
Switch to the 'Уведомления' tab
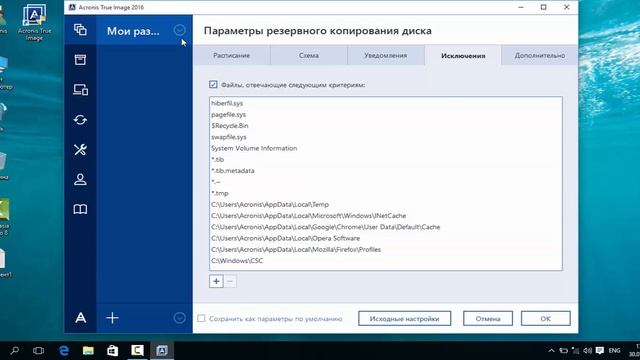386,56
